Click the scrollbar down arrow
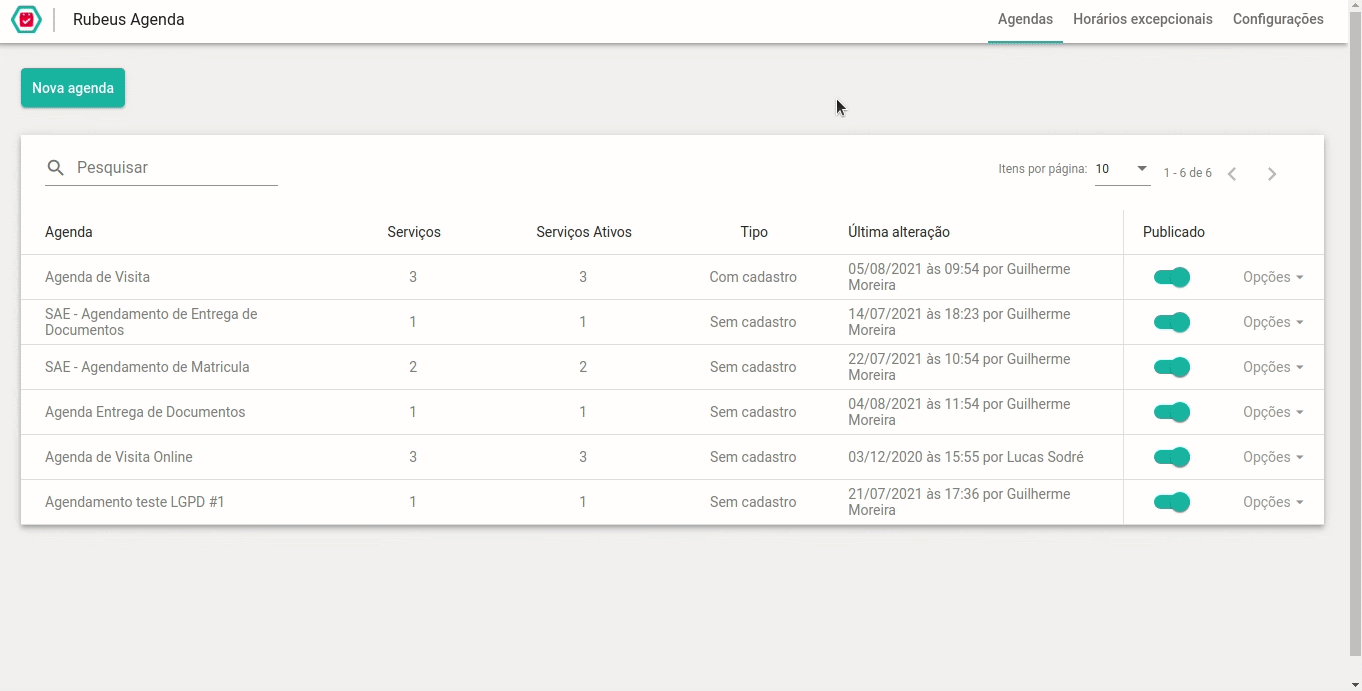The image size is (1362, 691). tap(1355, 684)
